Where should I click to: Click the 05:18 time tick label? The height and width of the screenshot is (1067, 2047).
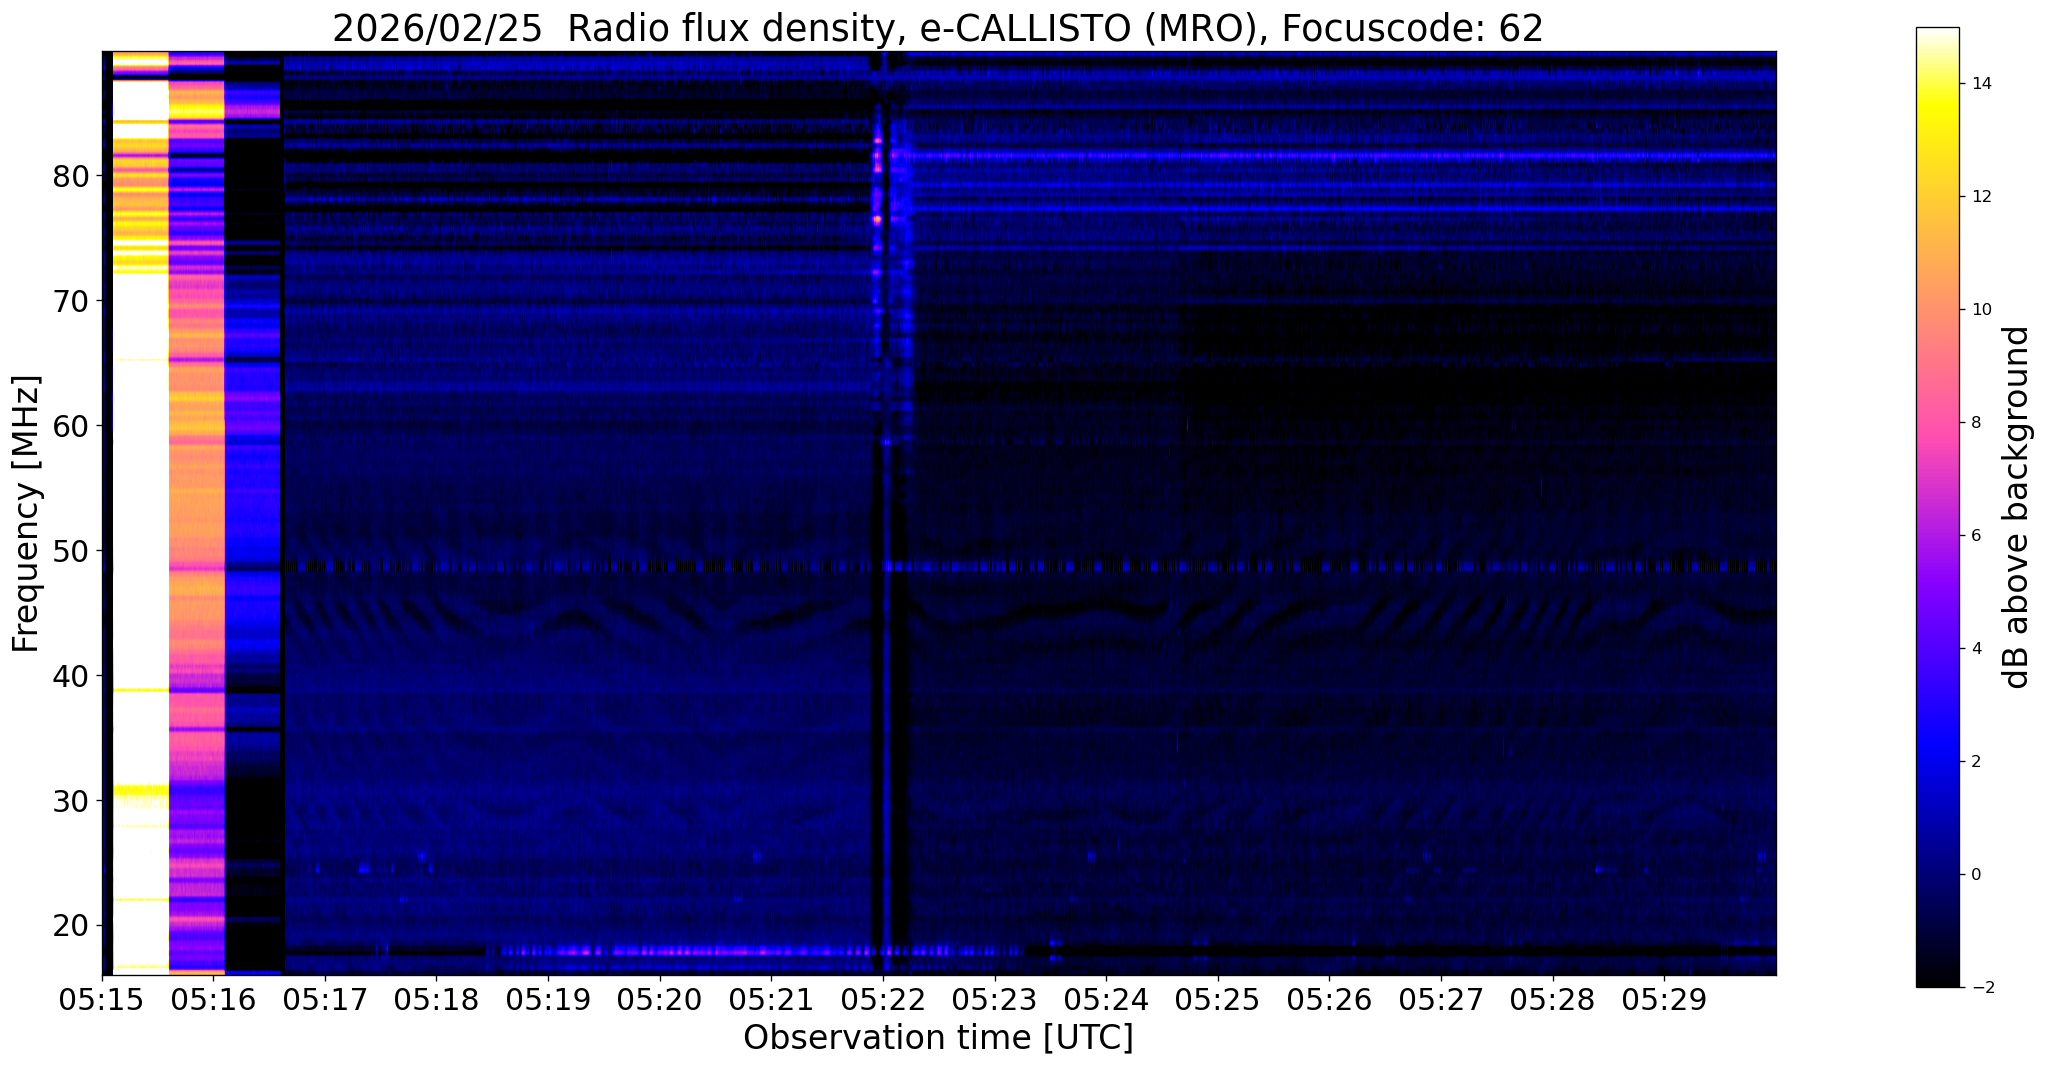pyautogui.click(x=437, y=999)
